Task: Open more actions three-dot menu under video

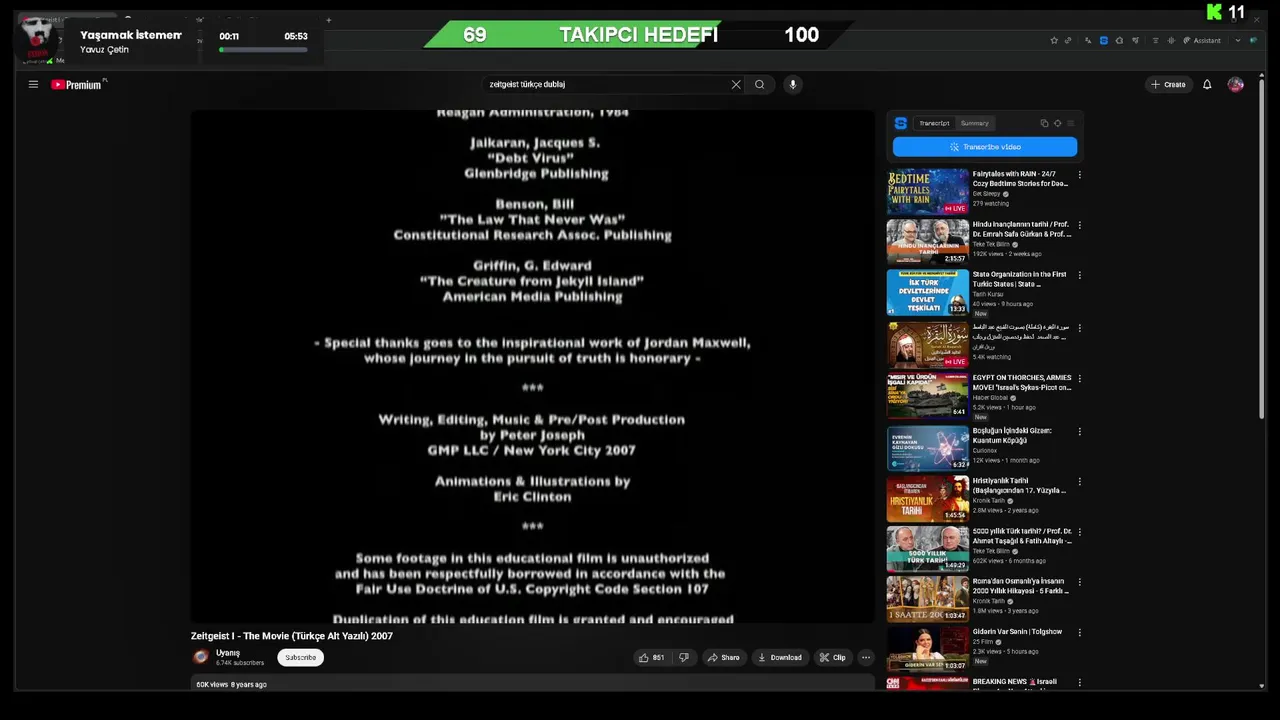Action: pos(866,658)
